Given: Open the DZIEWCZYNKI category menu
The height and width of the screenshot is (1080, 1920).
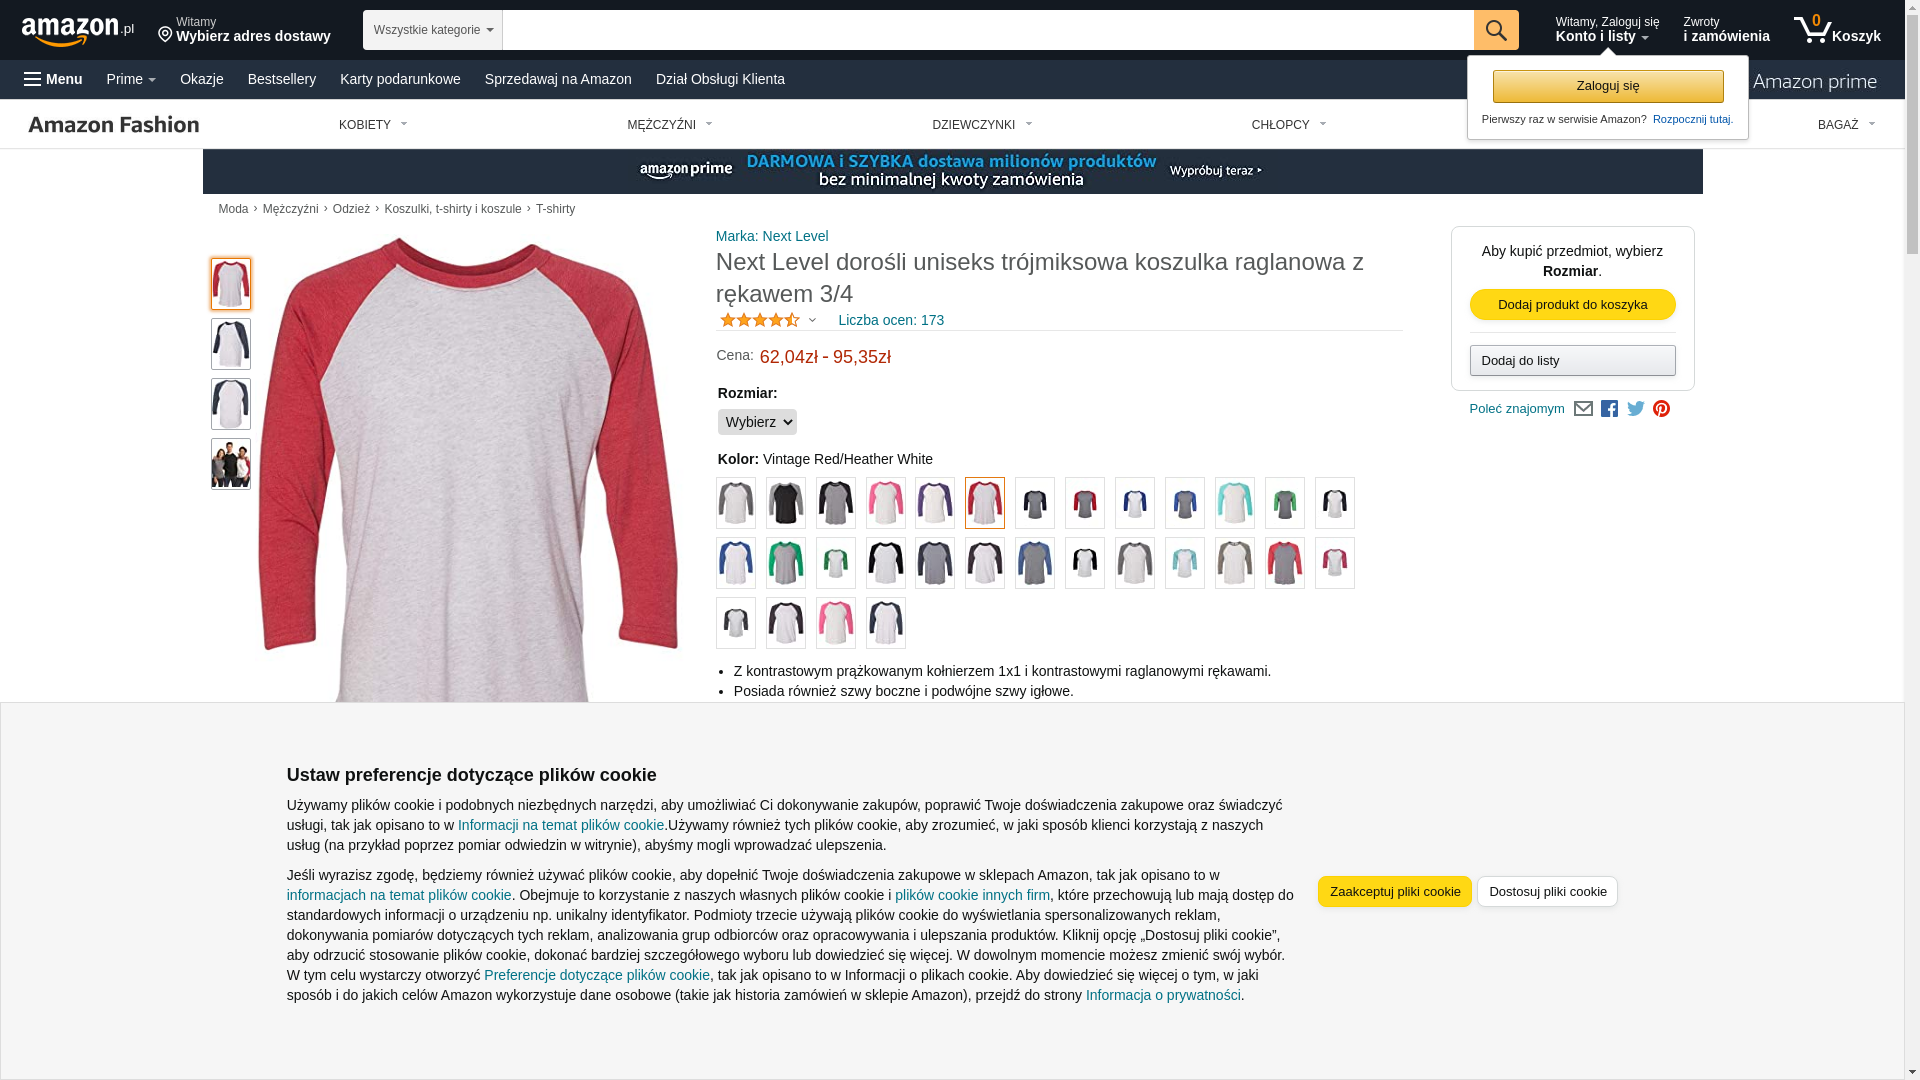Looking at the screenshot, I should tap(982, 125).
